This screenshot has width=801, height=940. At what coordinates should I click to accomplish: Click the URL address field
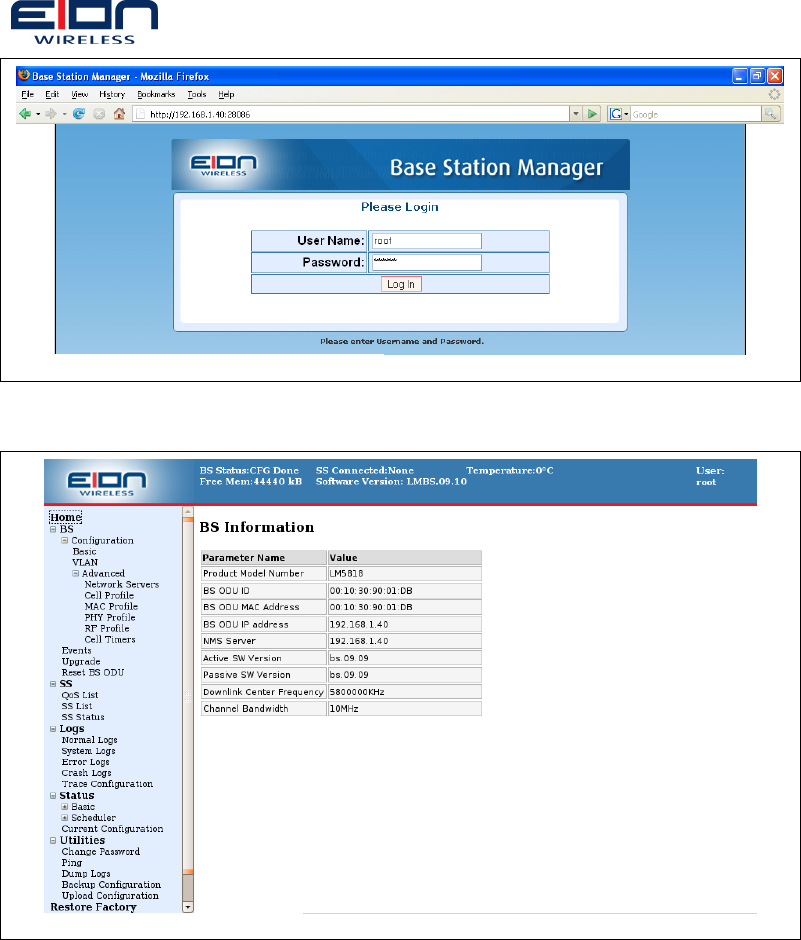(x=351, y=114)
